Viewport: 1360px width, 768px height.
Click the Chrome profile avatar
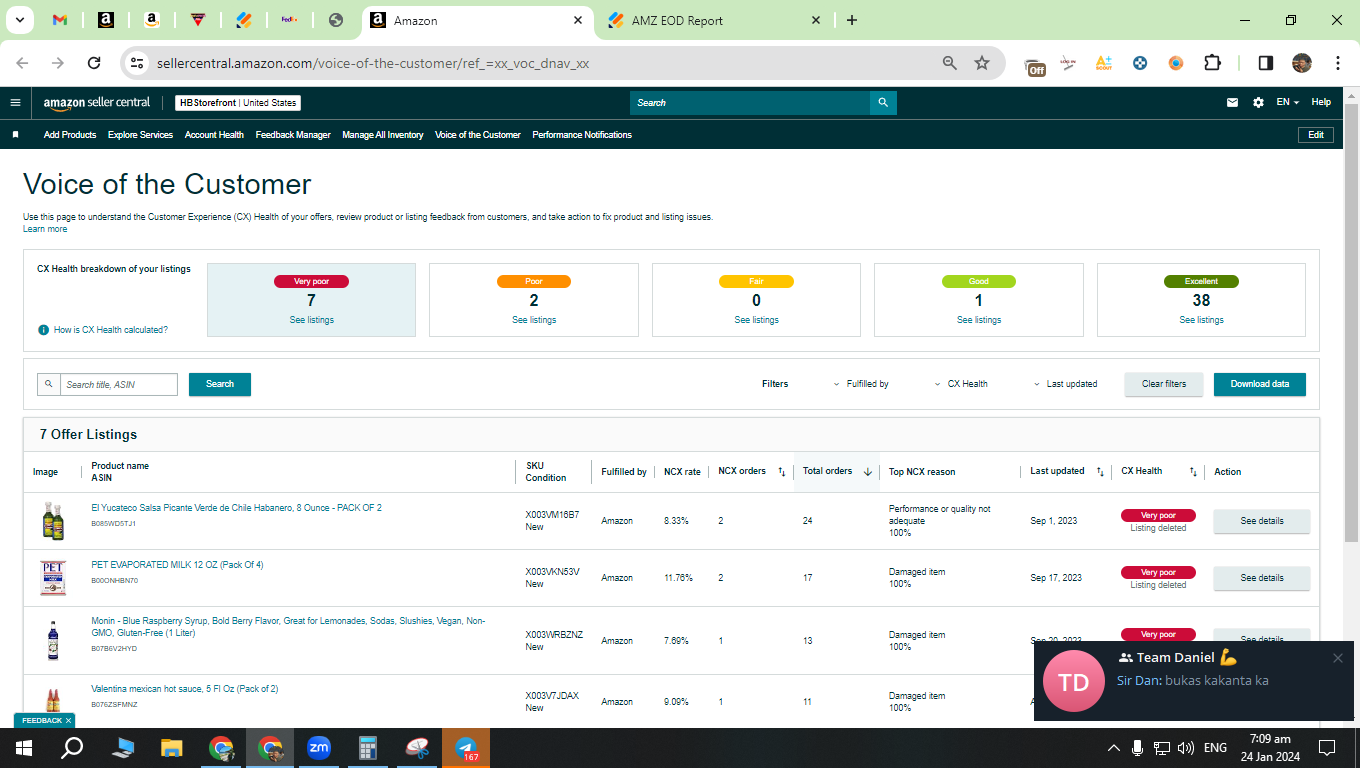click(1302, 63)
